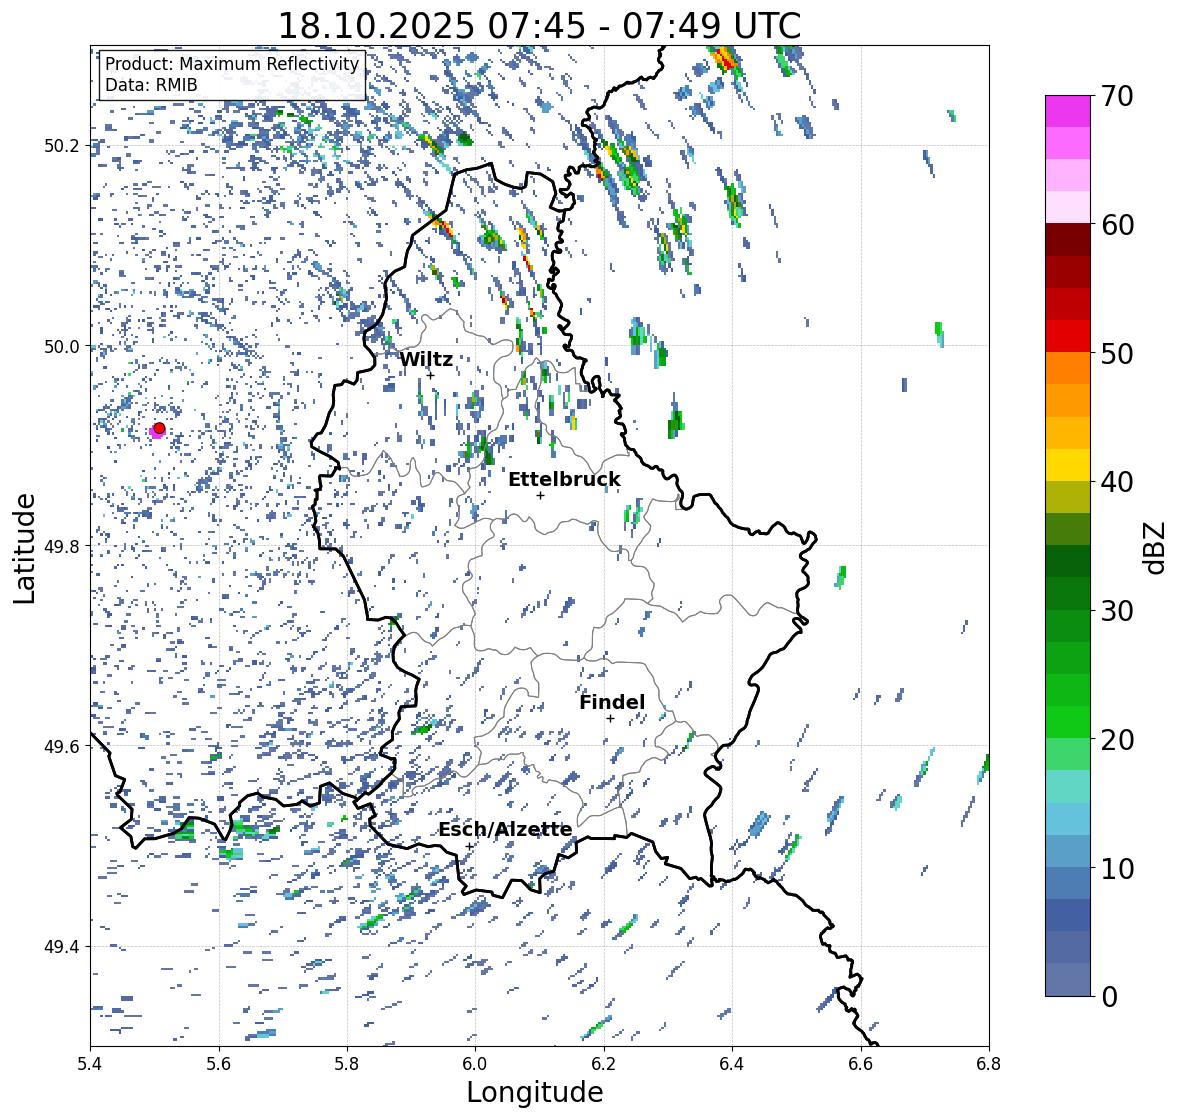
Task: Click the 70 value on the colorbar
Action: (1117, 96)
